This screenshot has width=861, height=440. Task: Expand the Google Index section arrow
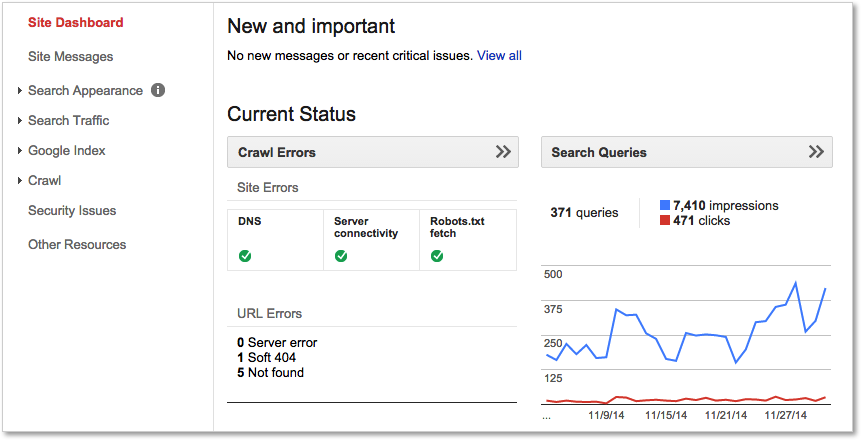20,151
